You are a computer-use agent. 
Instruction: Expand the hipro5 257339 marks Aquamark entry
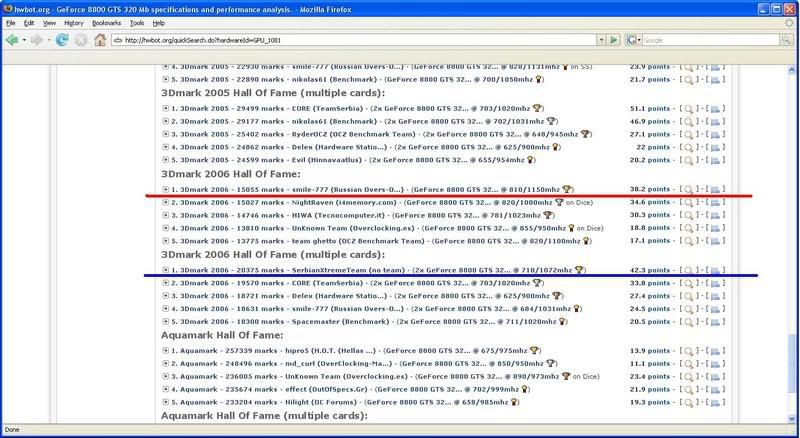(x=165, y=350)
